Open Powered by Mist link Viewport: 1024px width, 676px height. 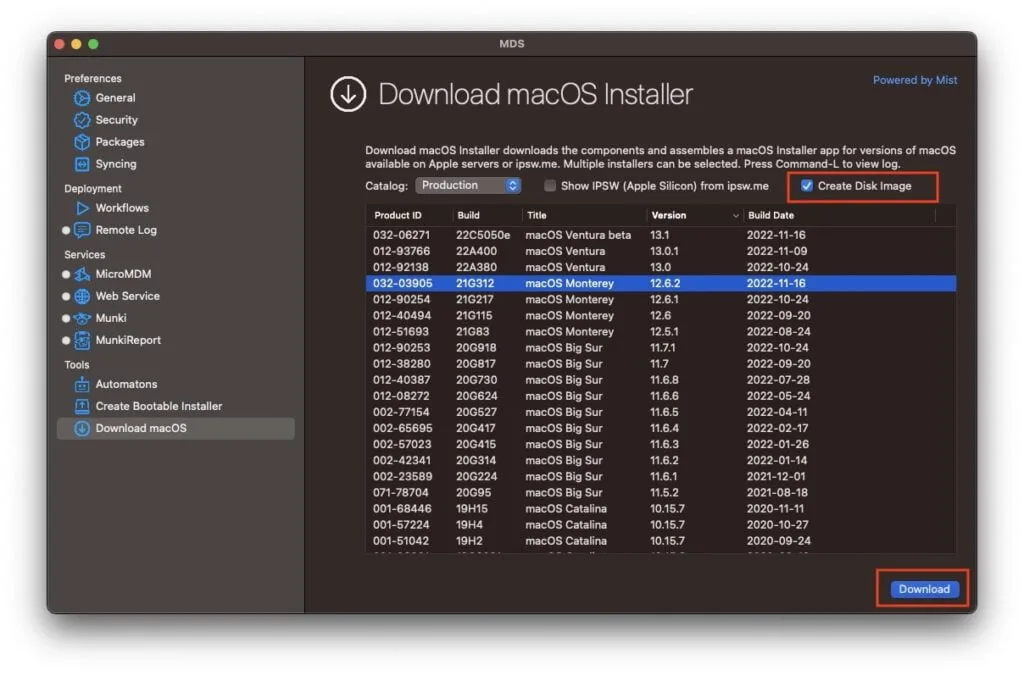(915, 80)
